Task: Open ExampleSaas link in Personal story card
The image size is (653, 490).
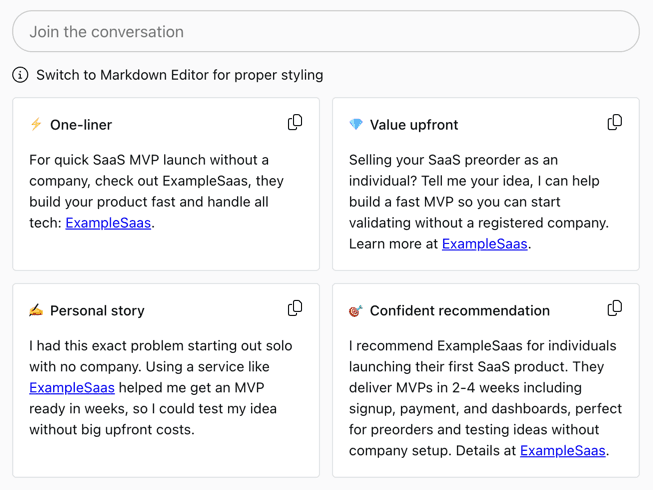Action: pos(72,387)
